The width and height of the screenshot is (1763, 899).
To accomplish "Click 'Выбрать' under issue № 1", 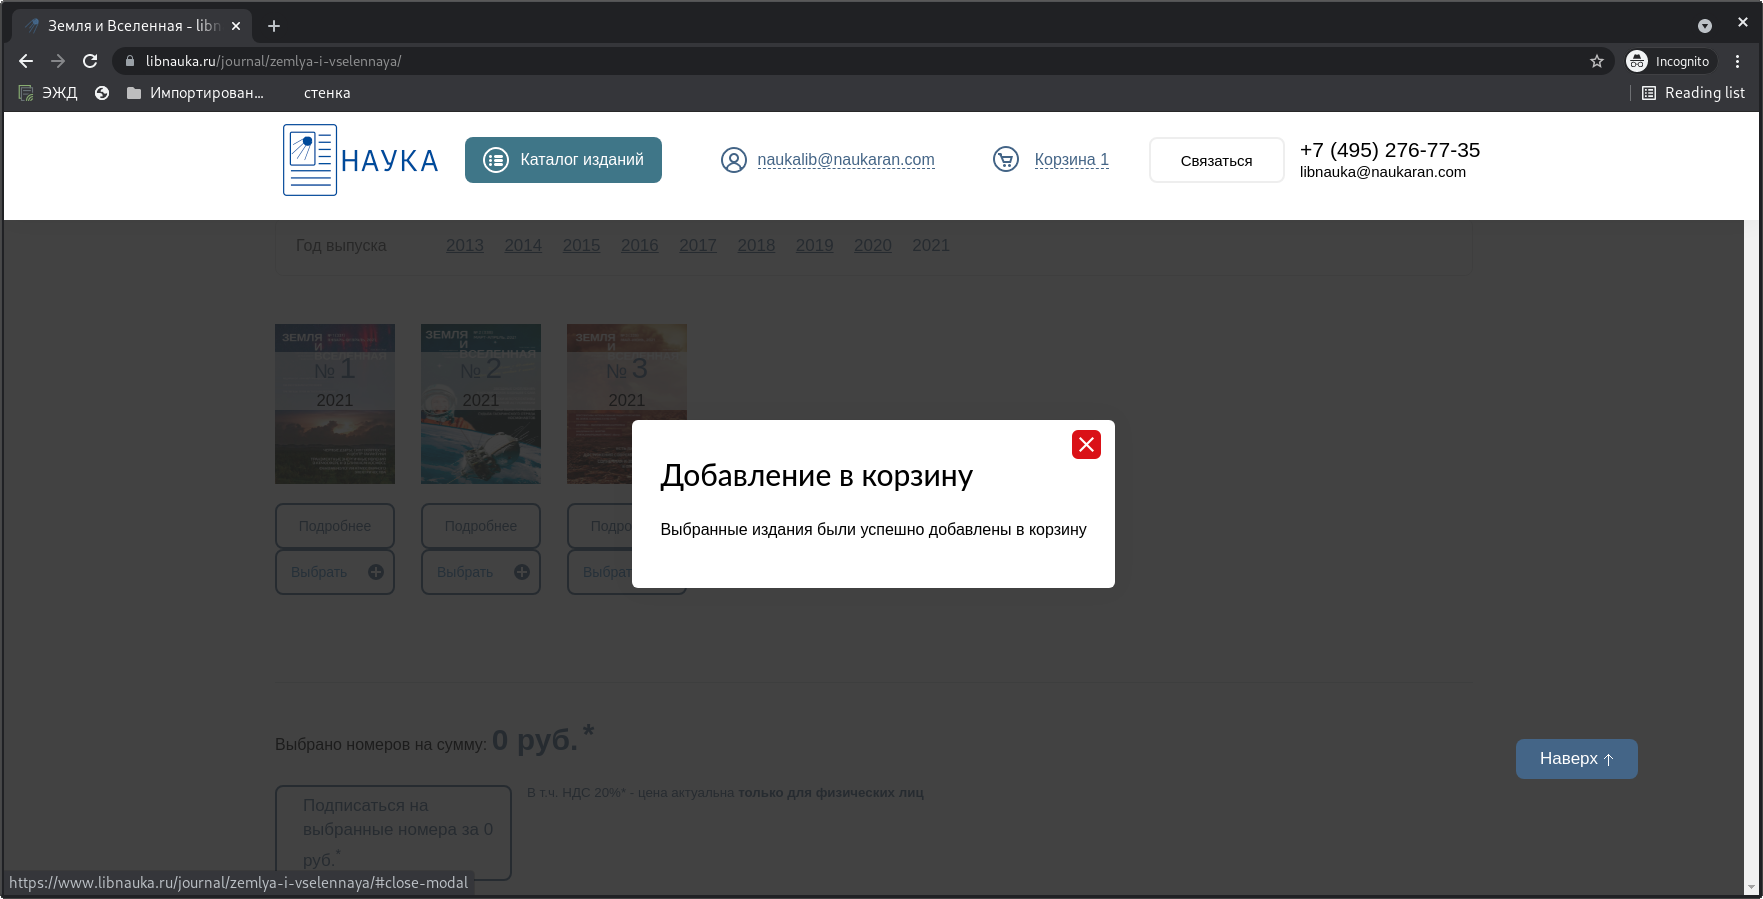I will 335,572.
